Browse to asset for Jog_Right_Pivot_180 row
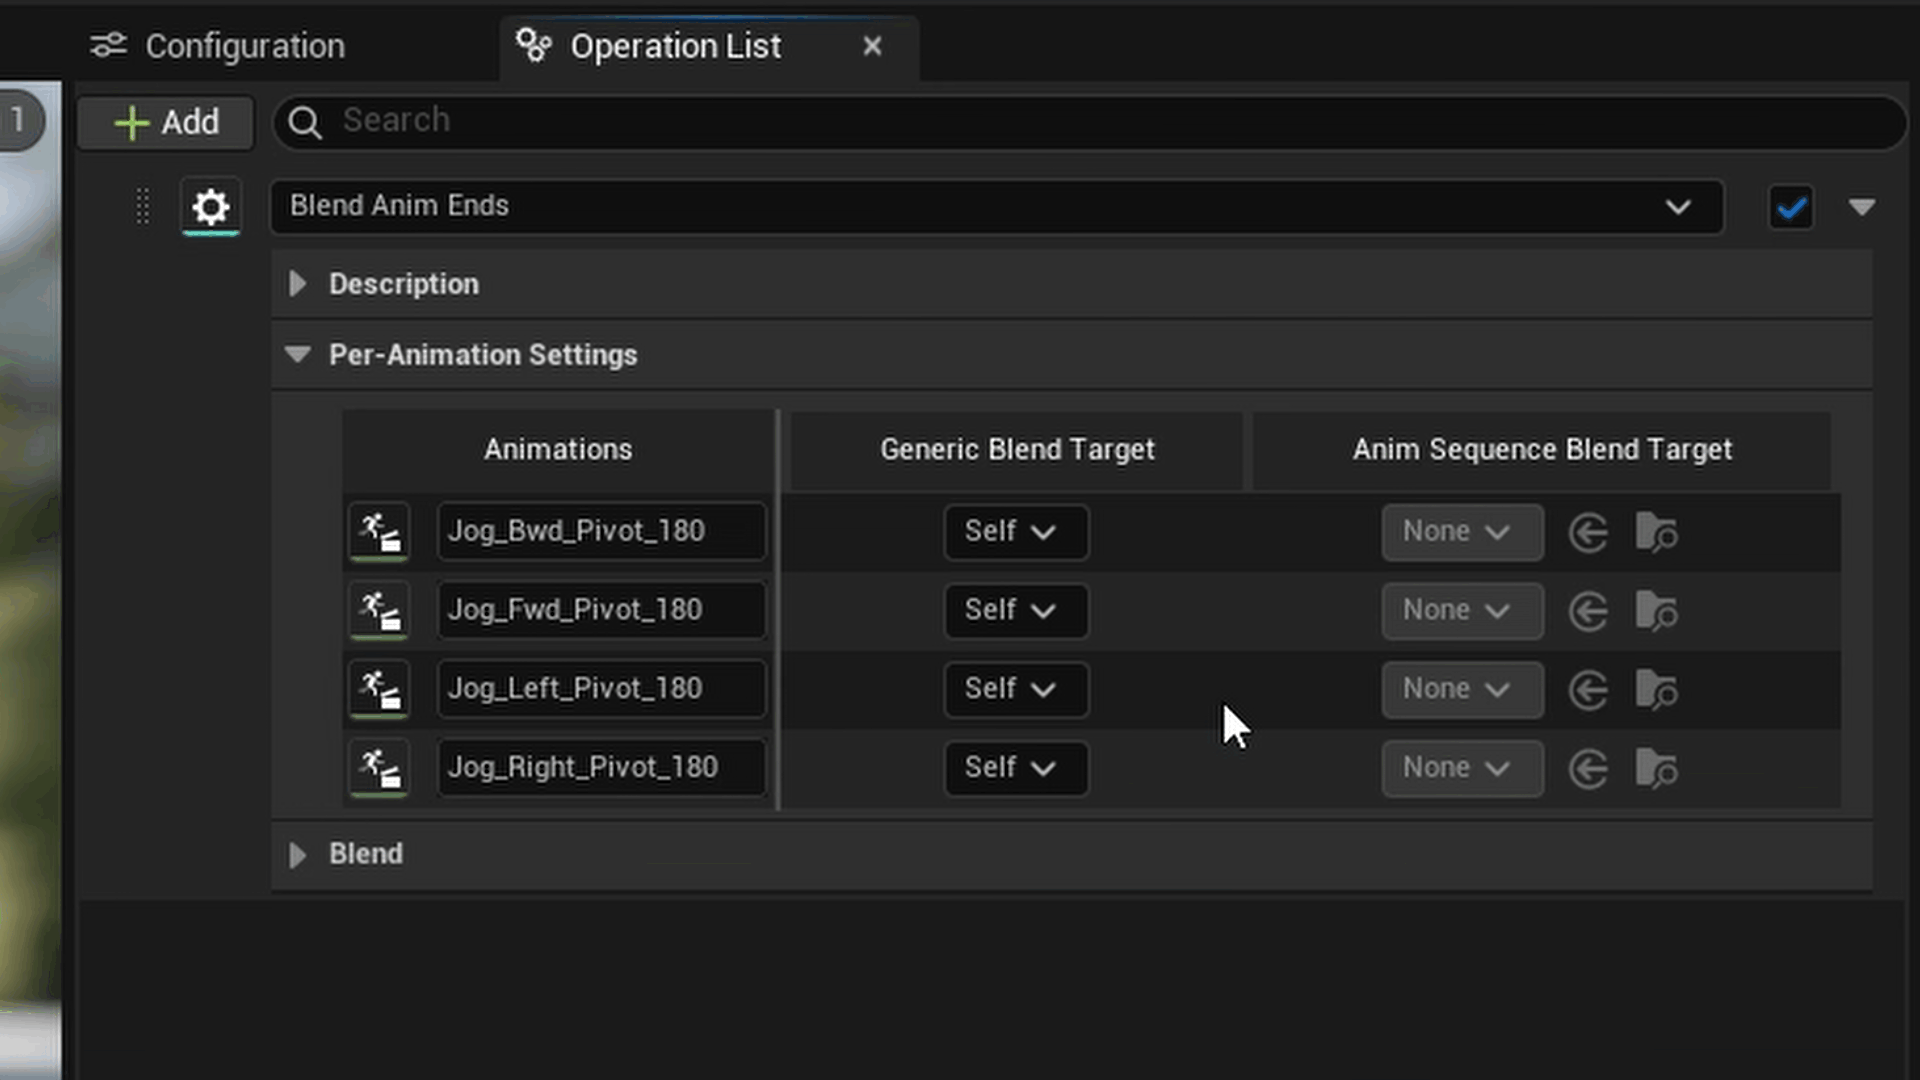The height and width of the screenshot is (1080, 1920). click(1656, 769)
